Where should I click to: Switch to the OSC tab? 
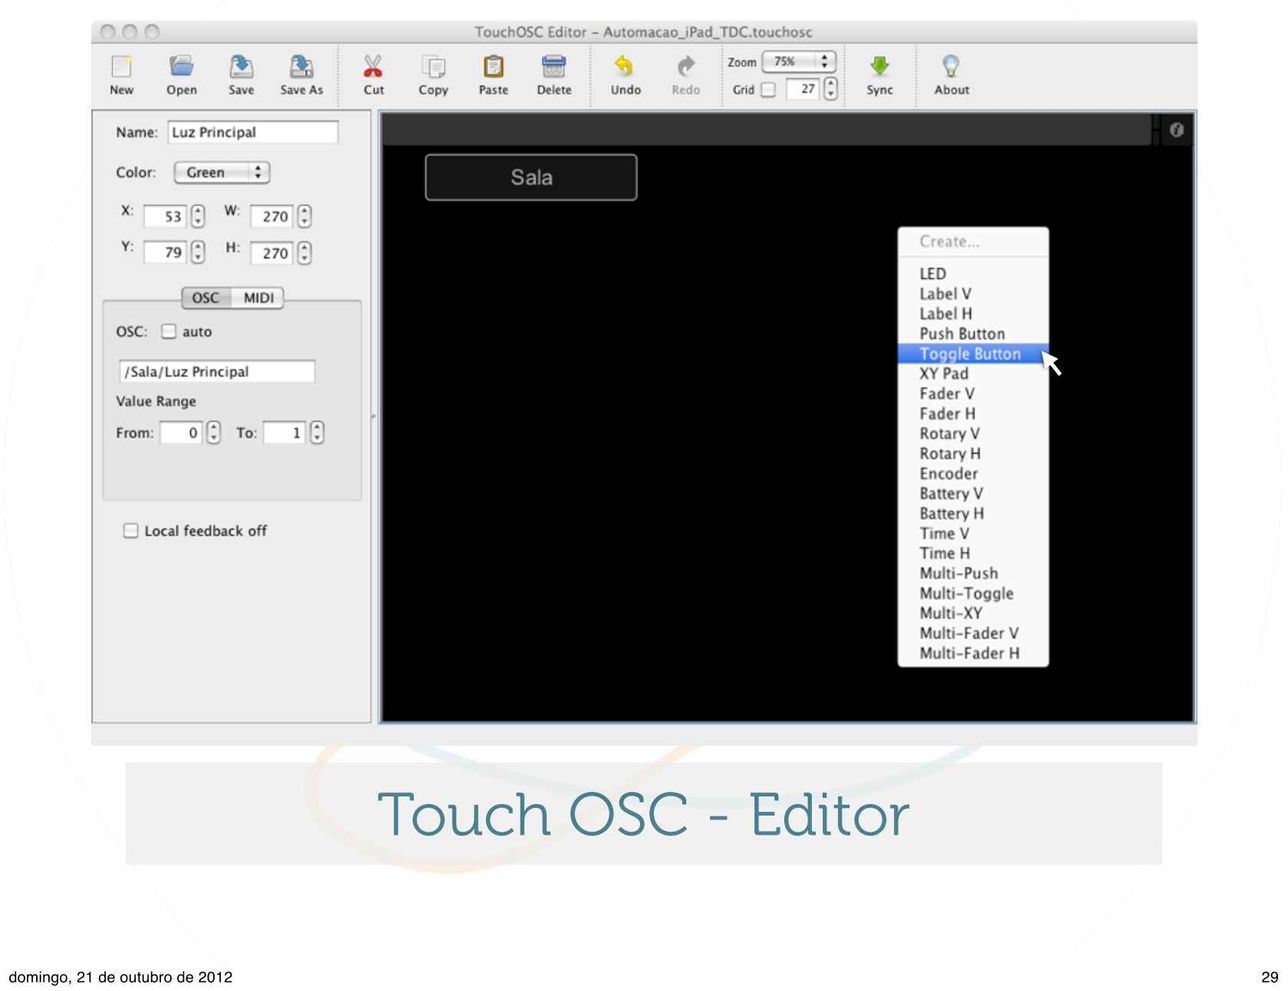[206, 298]
